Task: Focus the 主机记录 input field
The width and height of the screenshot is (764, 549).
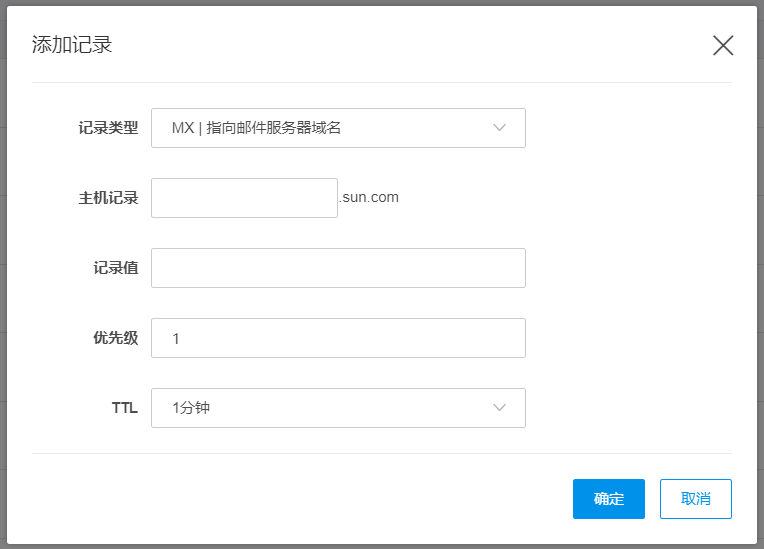Action: (244, 198)
